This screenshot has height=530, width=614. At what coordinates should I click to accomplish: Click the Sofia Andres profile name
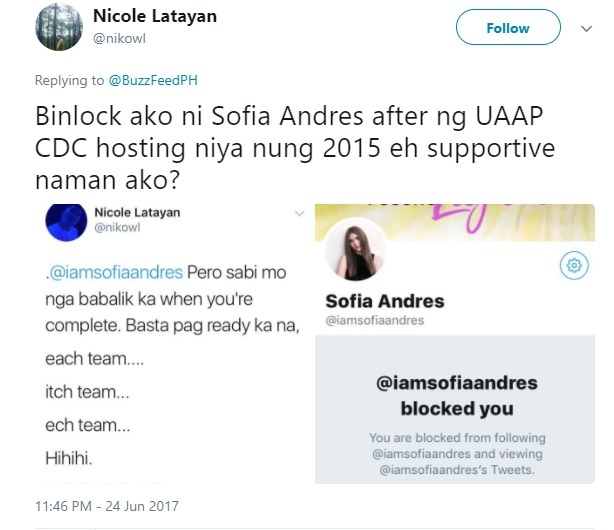pyautogui.click(x=385, y=301)
